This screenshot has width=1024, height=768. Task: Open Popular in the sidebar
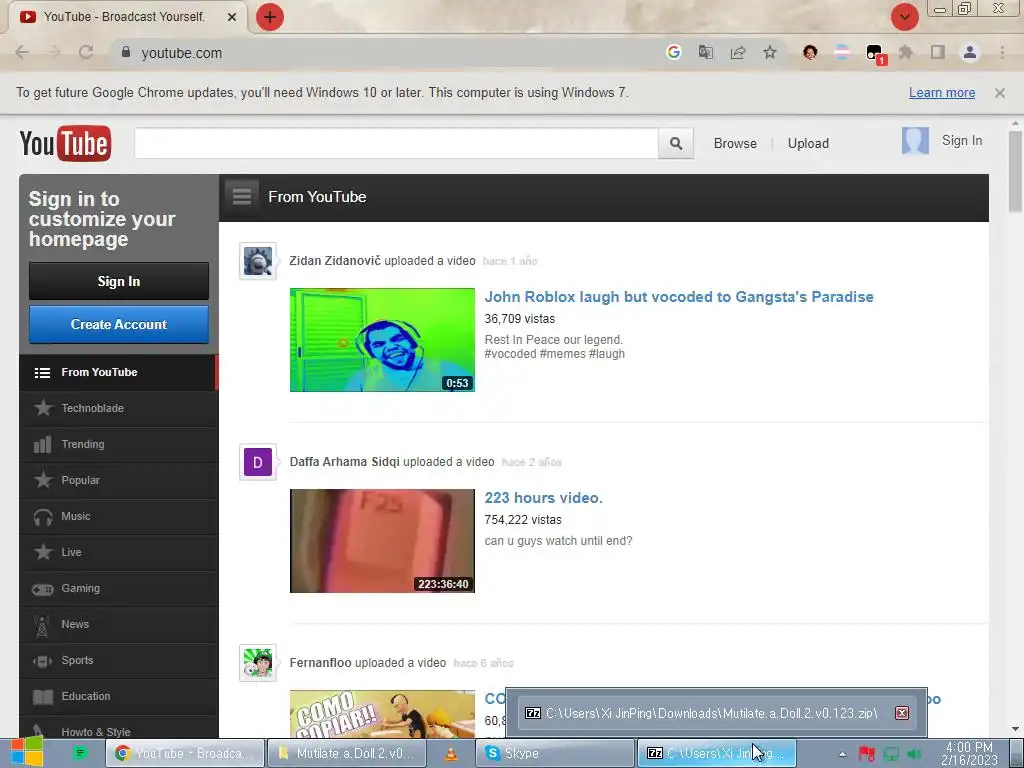click(x=118, y=480)
